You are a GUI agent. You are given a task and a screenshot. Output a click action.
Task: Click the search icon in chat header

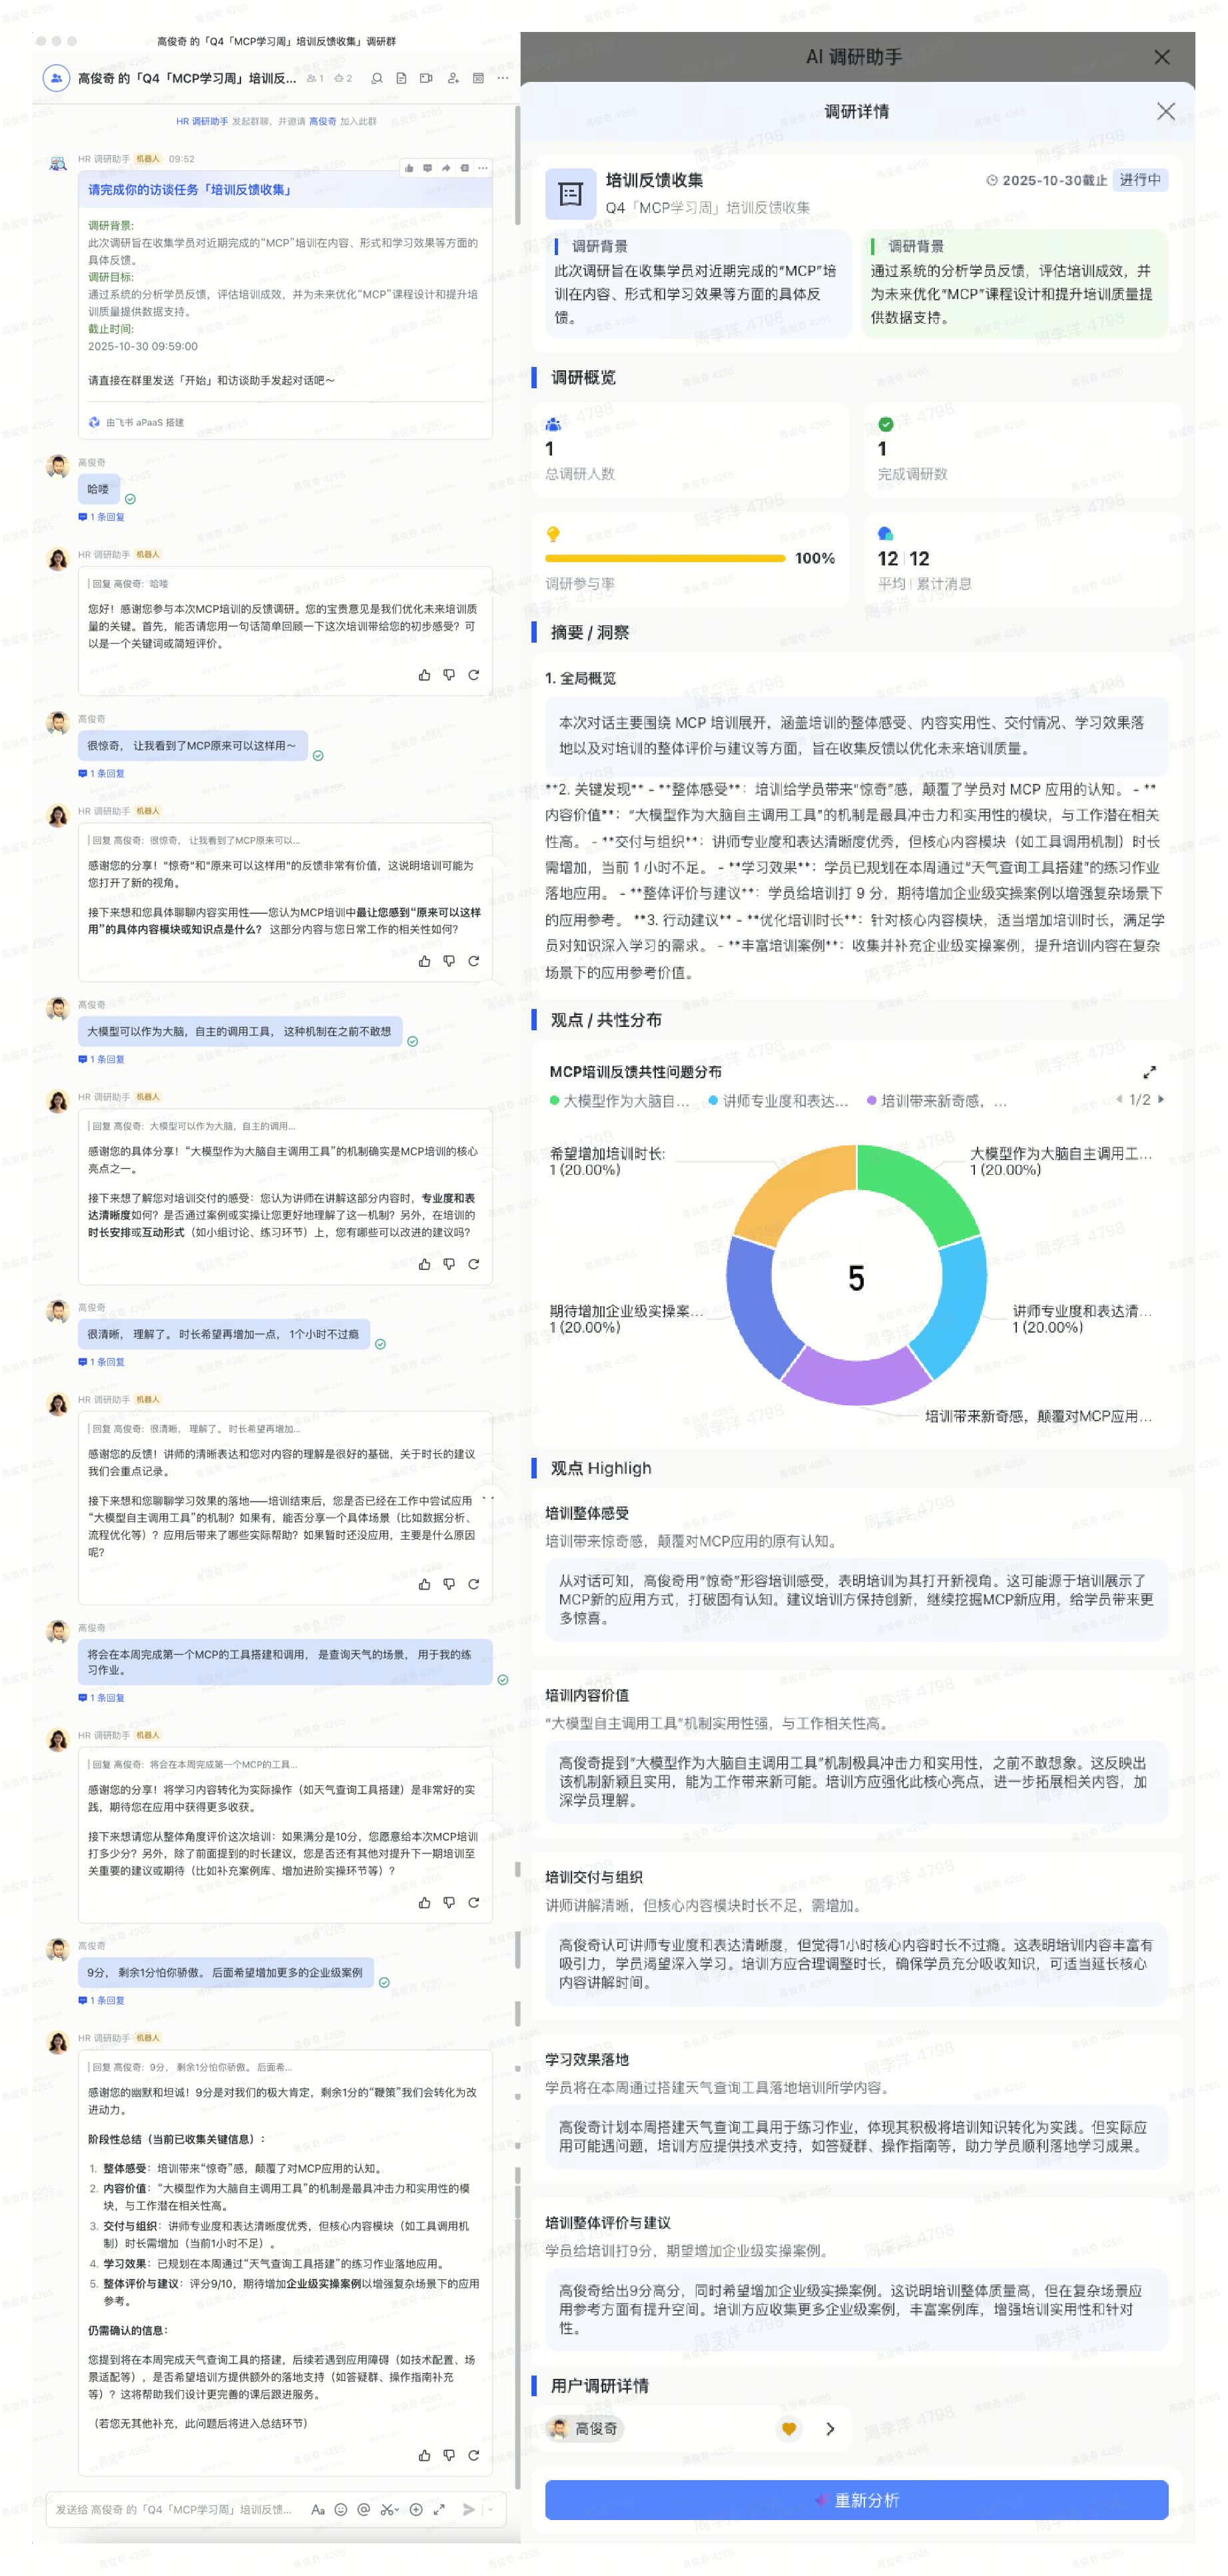click(x=377, y=78)
